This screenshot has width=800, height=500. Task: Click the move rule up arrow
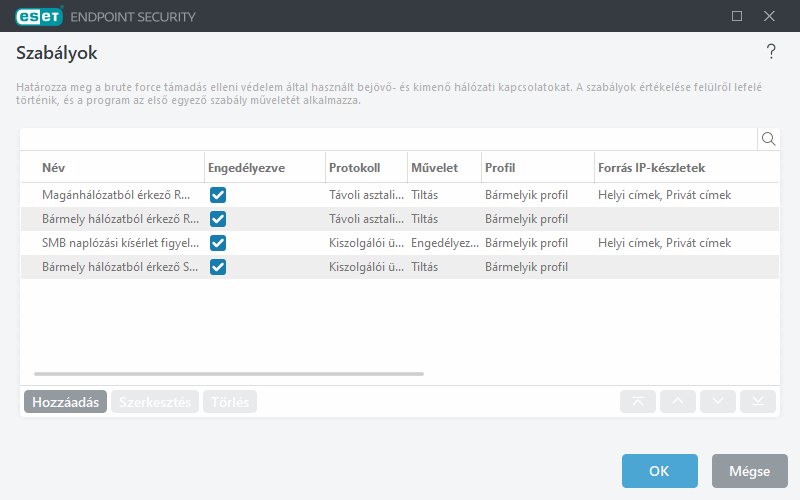(x=678, y=401)
